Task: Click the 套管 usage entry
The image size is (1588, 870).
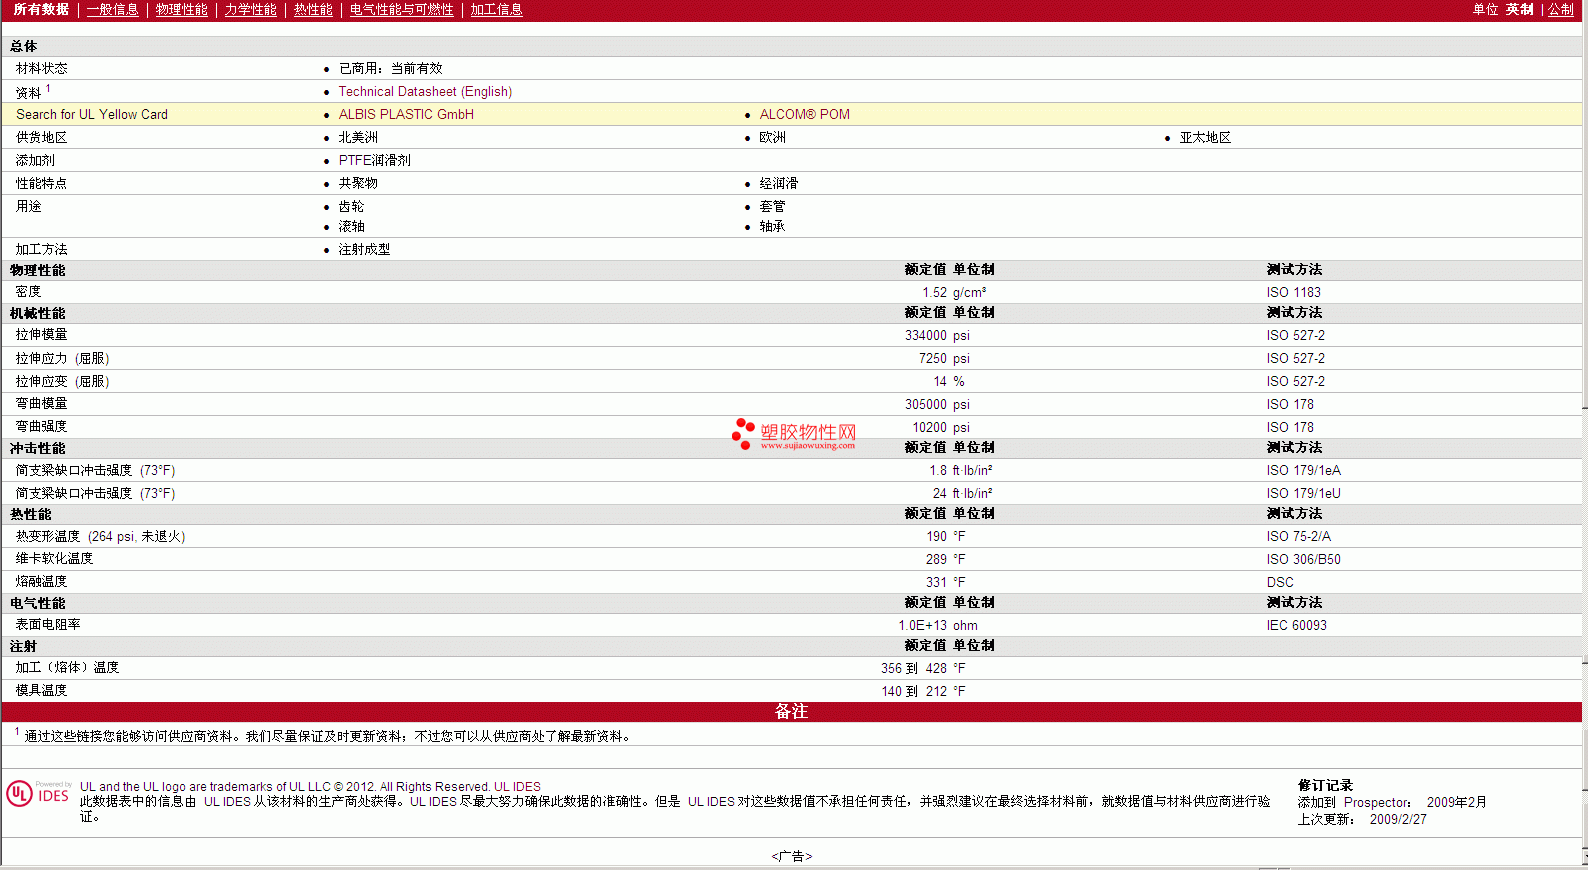Action: point(772,206)
